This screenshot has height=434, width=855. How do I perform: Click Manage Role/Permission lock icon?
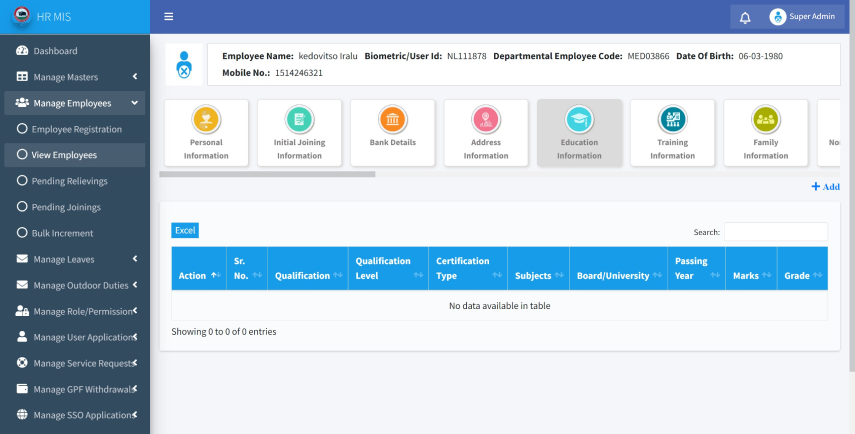pyautogui.click(x=22, y=311)
